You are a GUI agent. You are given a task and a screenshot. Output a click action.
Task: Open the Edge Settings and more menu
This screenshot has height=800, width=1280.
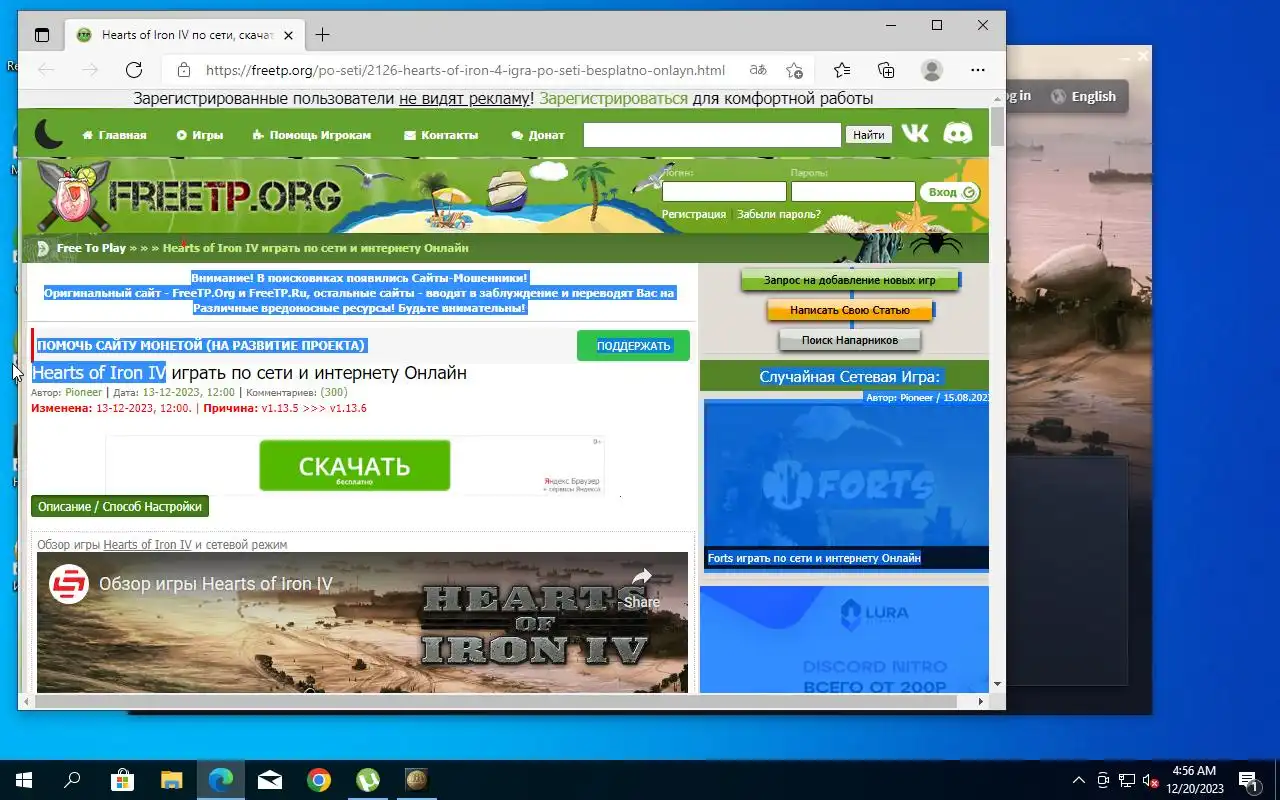(978, 70)
